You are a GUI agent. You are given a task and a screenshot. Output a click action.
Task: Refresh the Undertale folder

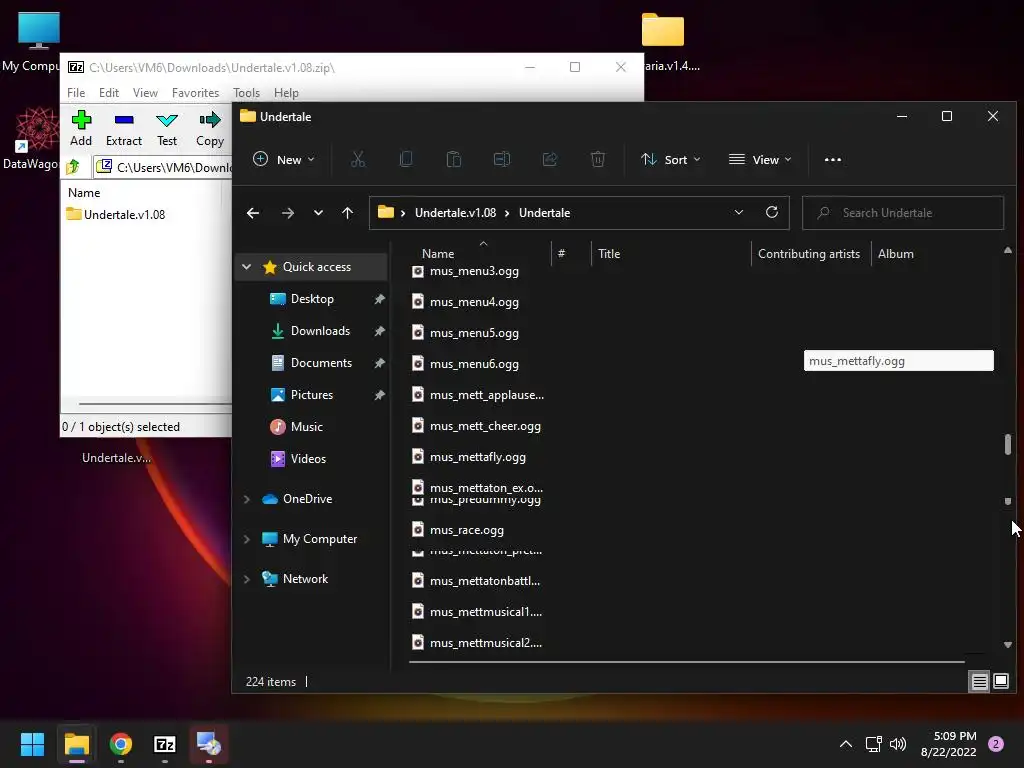click(x=772, y=213)
